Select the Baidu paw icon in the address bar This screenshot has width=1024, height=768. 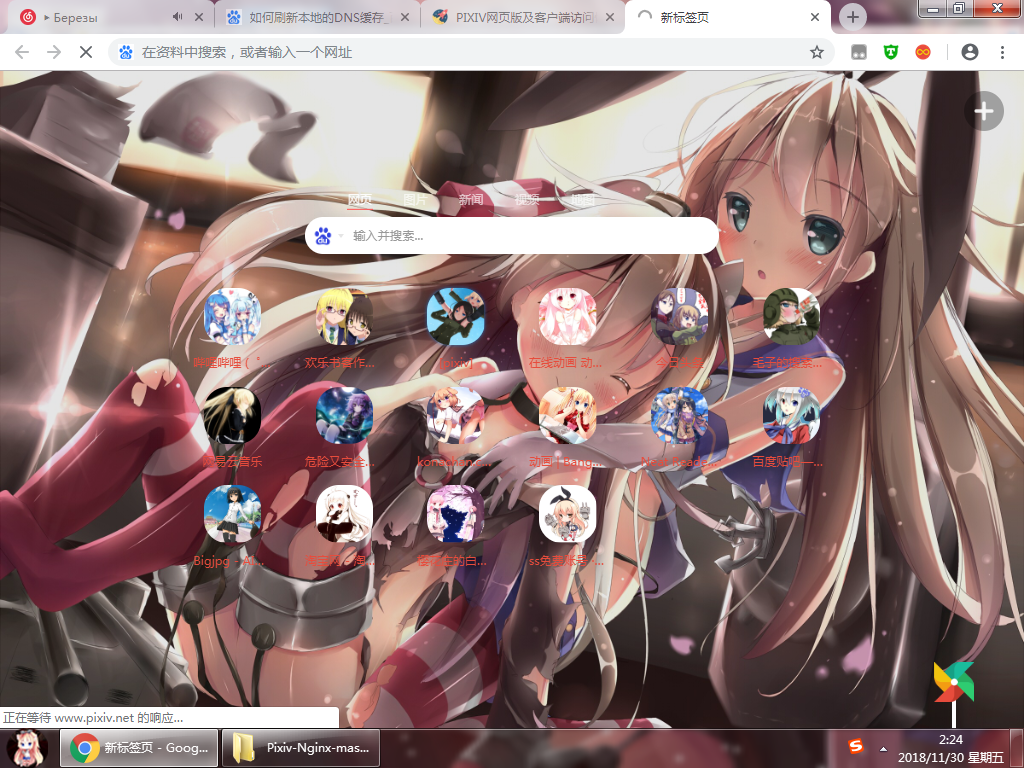click(126, 52)
